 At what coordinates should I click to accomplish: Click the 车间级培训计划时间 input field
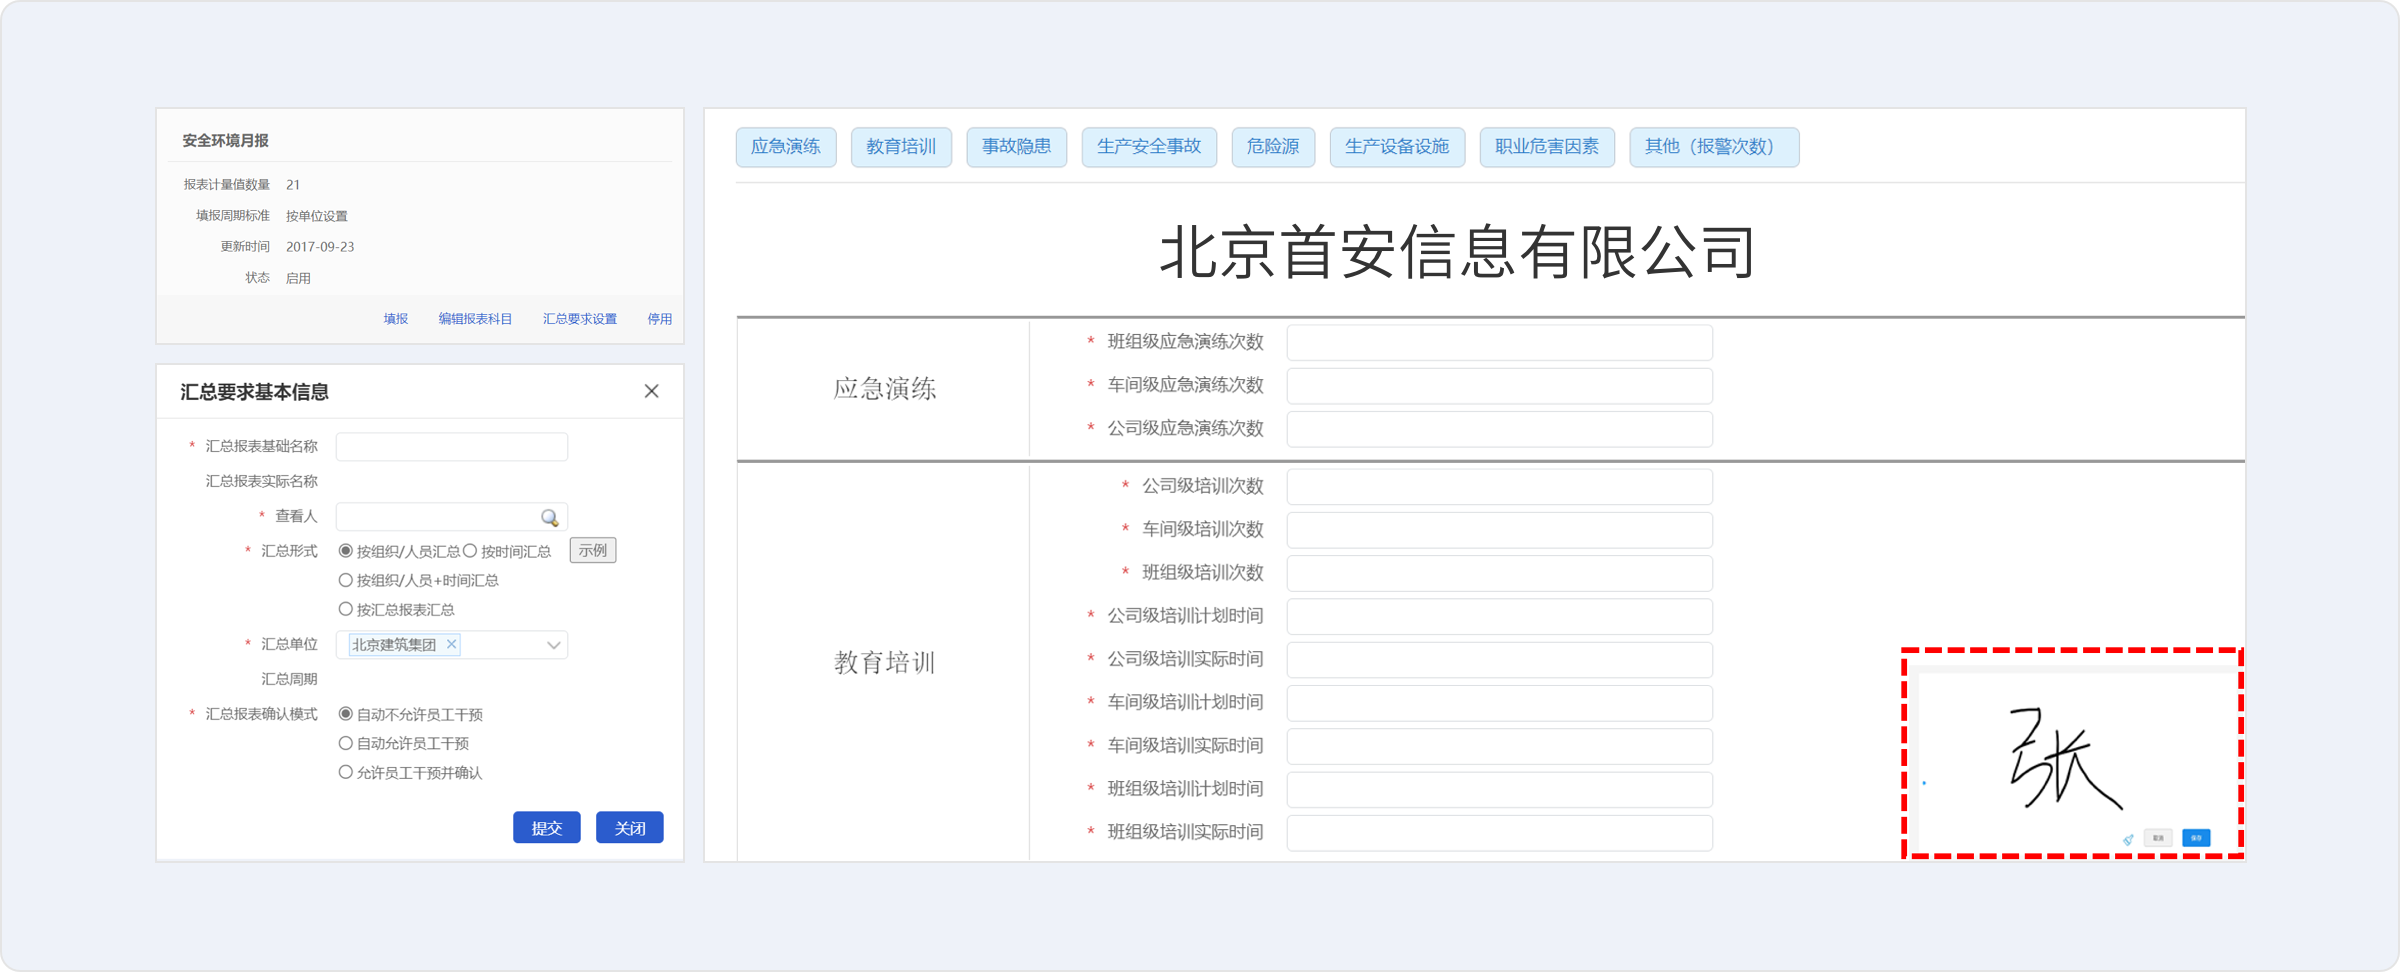point(1499,703)
